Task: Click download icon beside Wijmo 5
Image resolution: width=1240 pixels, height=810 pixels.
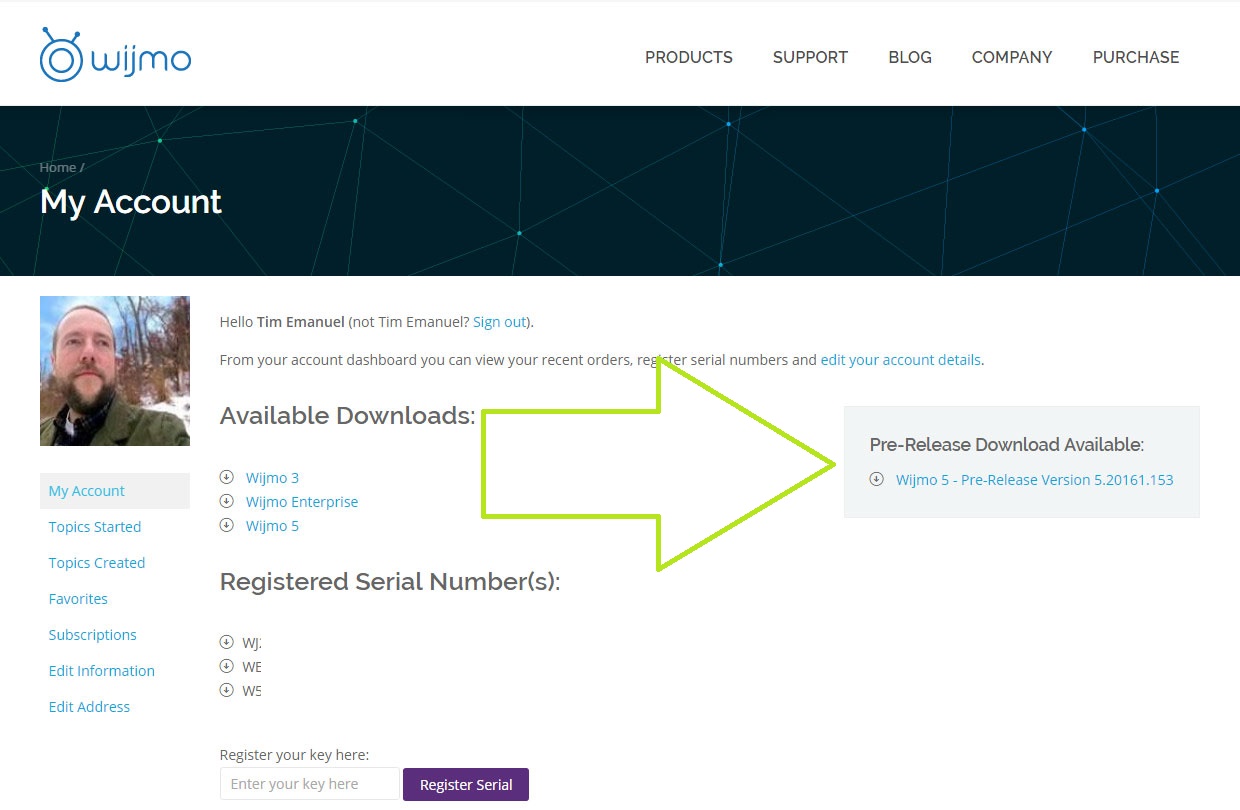Action: (x=226, y=525)
